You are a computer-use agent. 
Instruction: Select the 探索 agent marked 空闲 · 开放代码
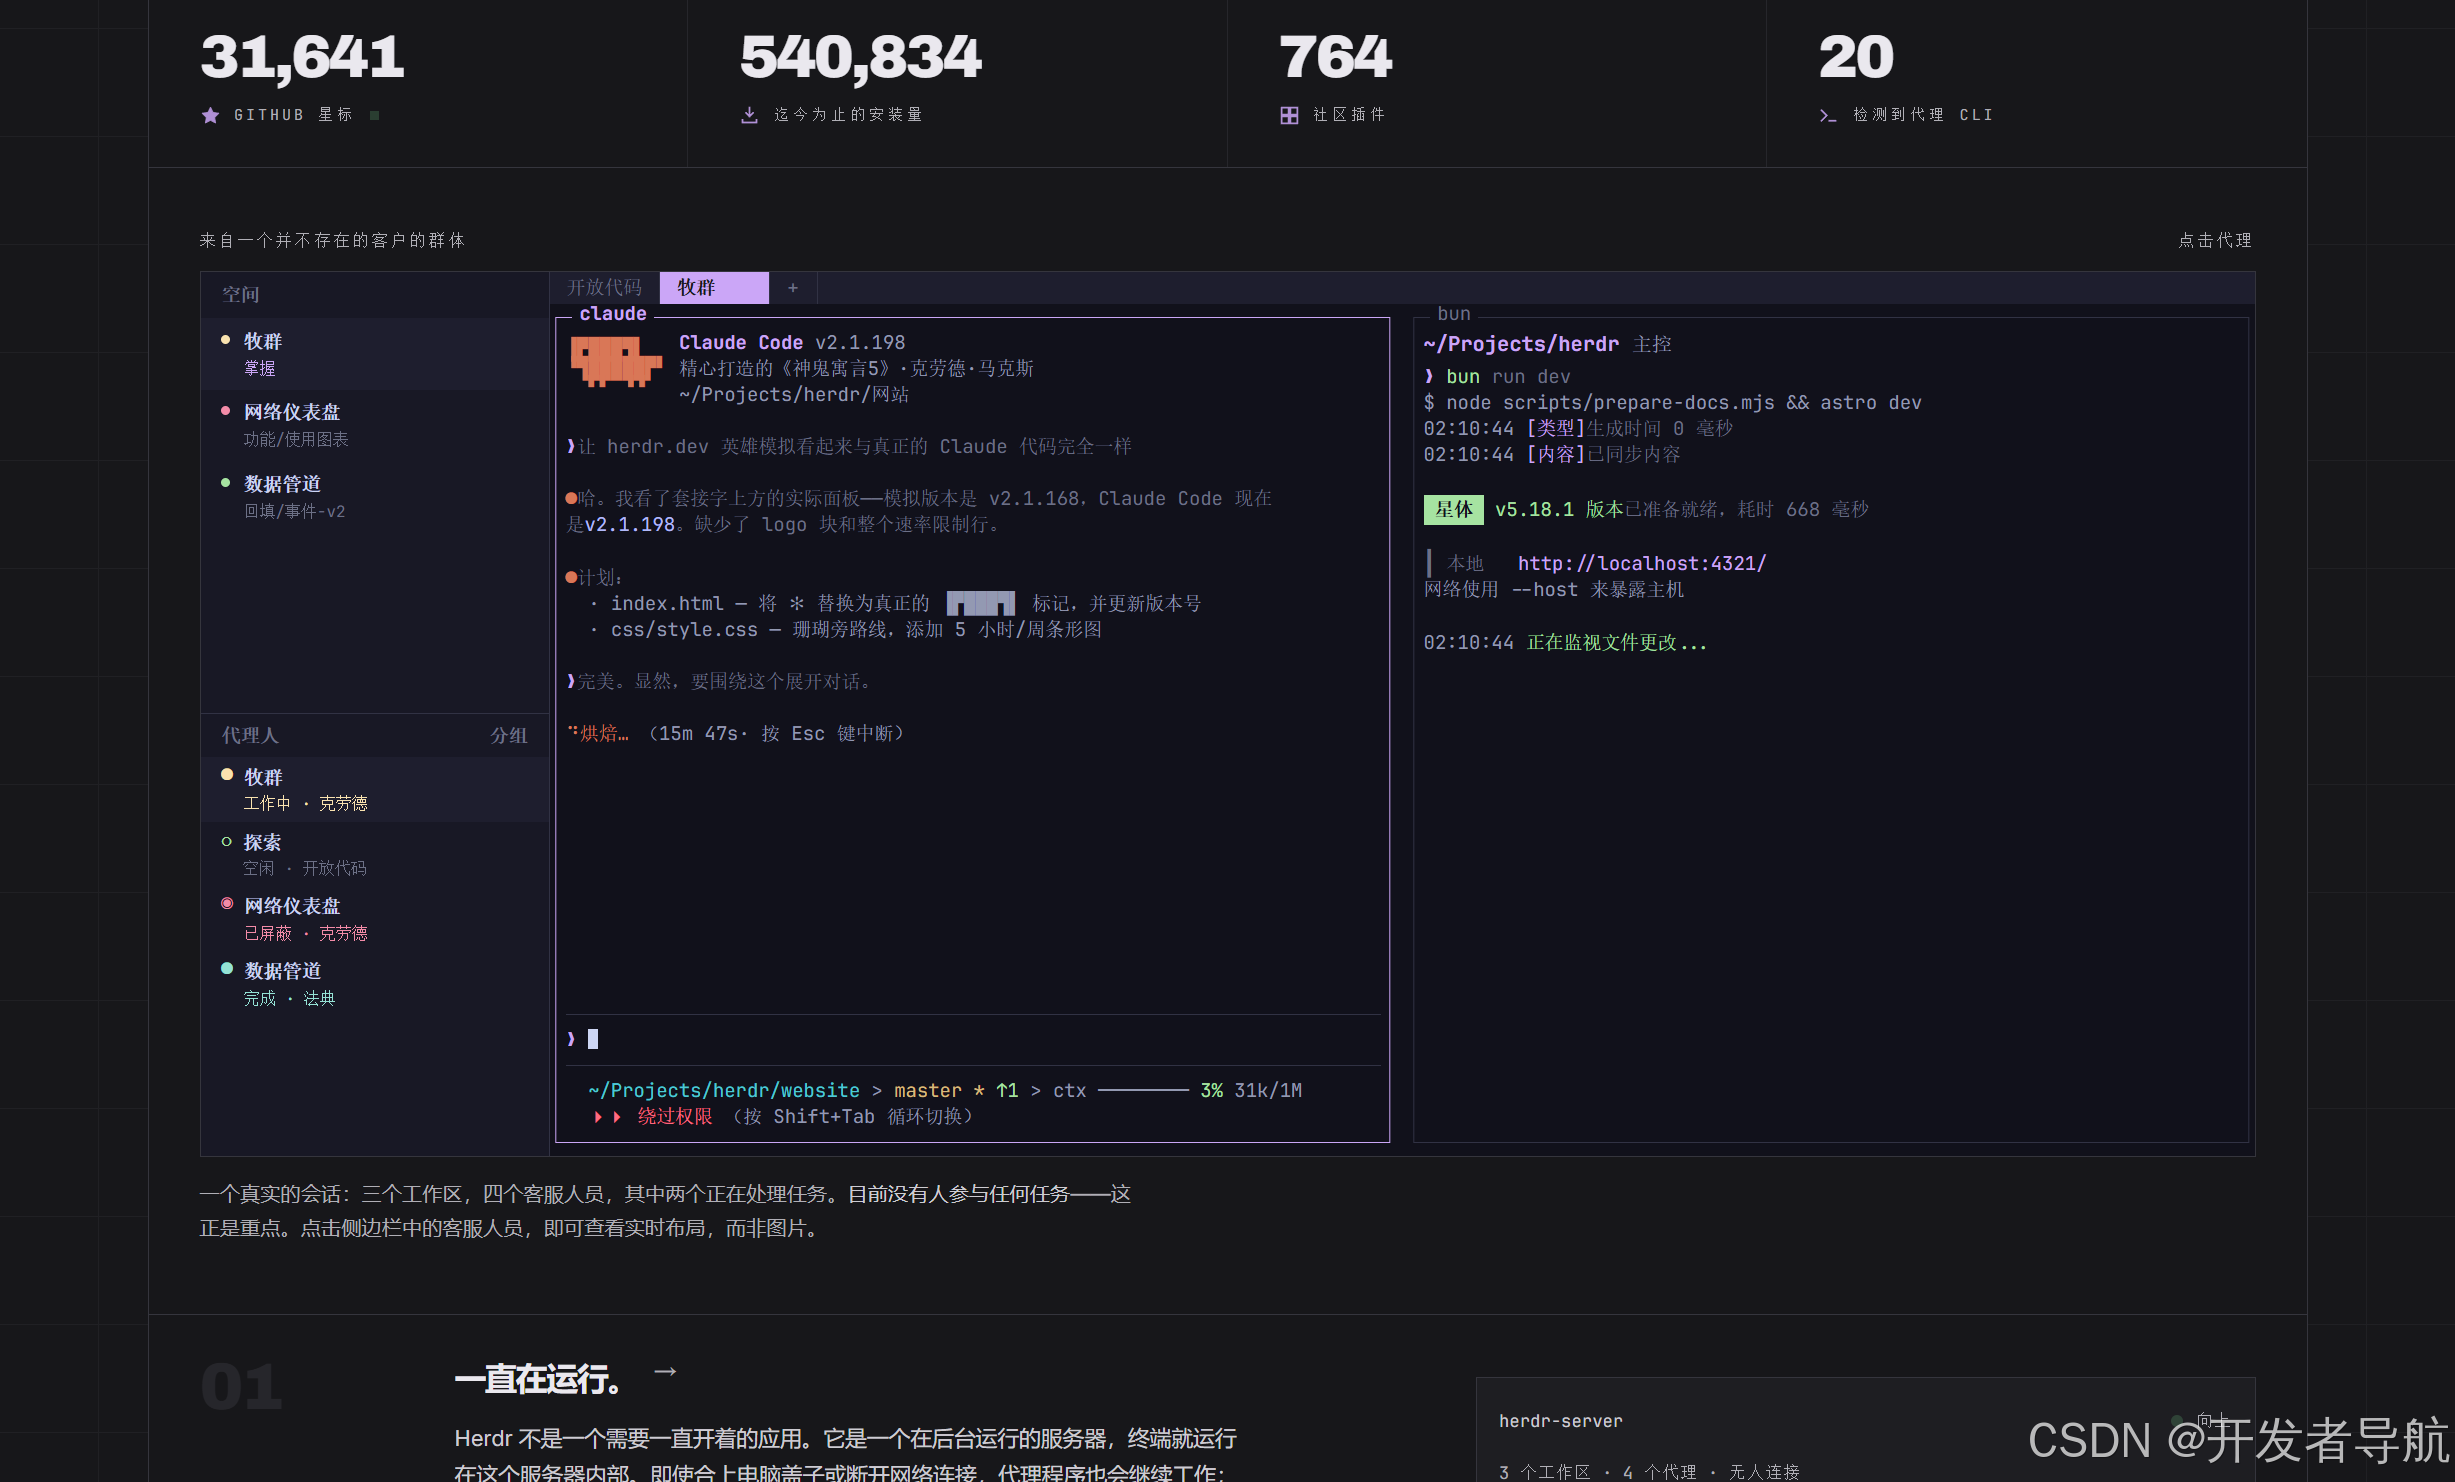click(x=375, y=855)
